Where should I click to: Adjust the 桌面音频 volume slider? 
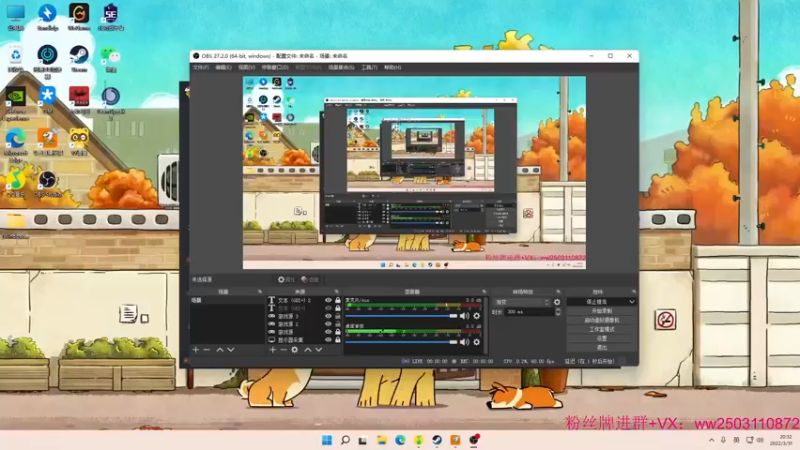pyautogui.click(x=402, y=342)
